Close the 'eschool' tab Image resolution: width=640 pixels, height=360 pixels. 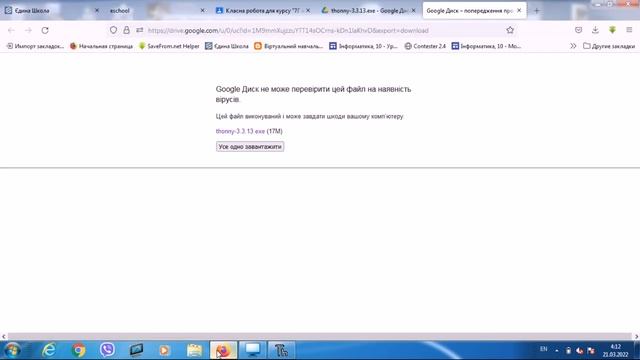tap(202, 11)
